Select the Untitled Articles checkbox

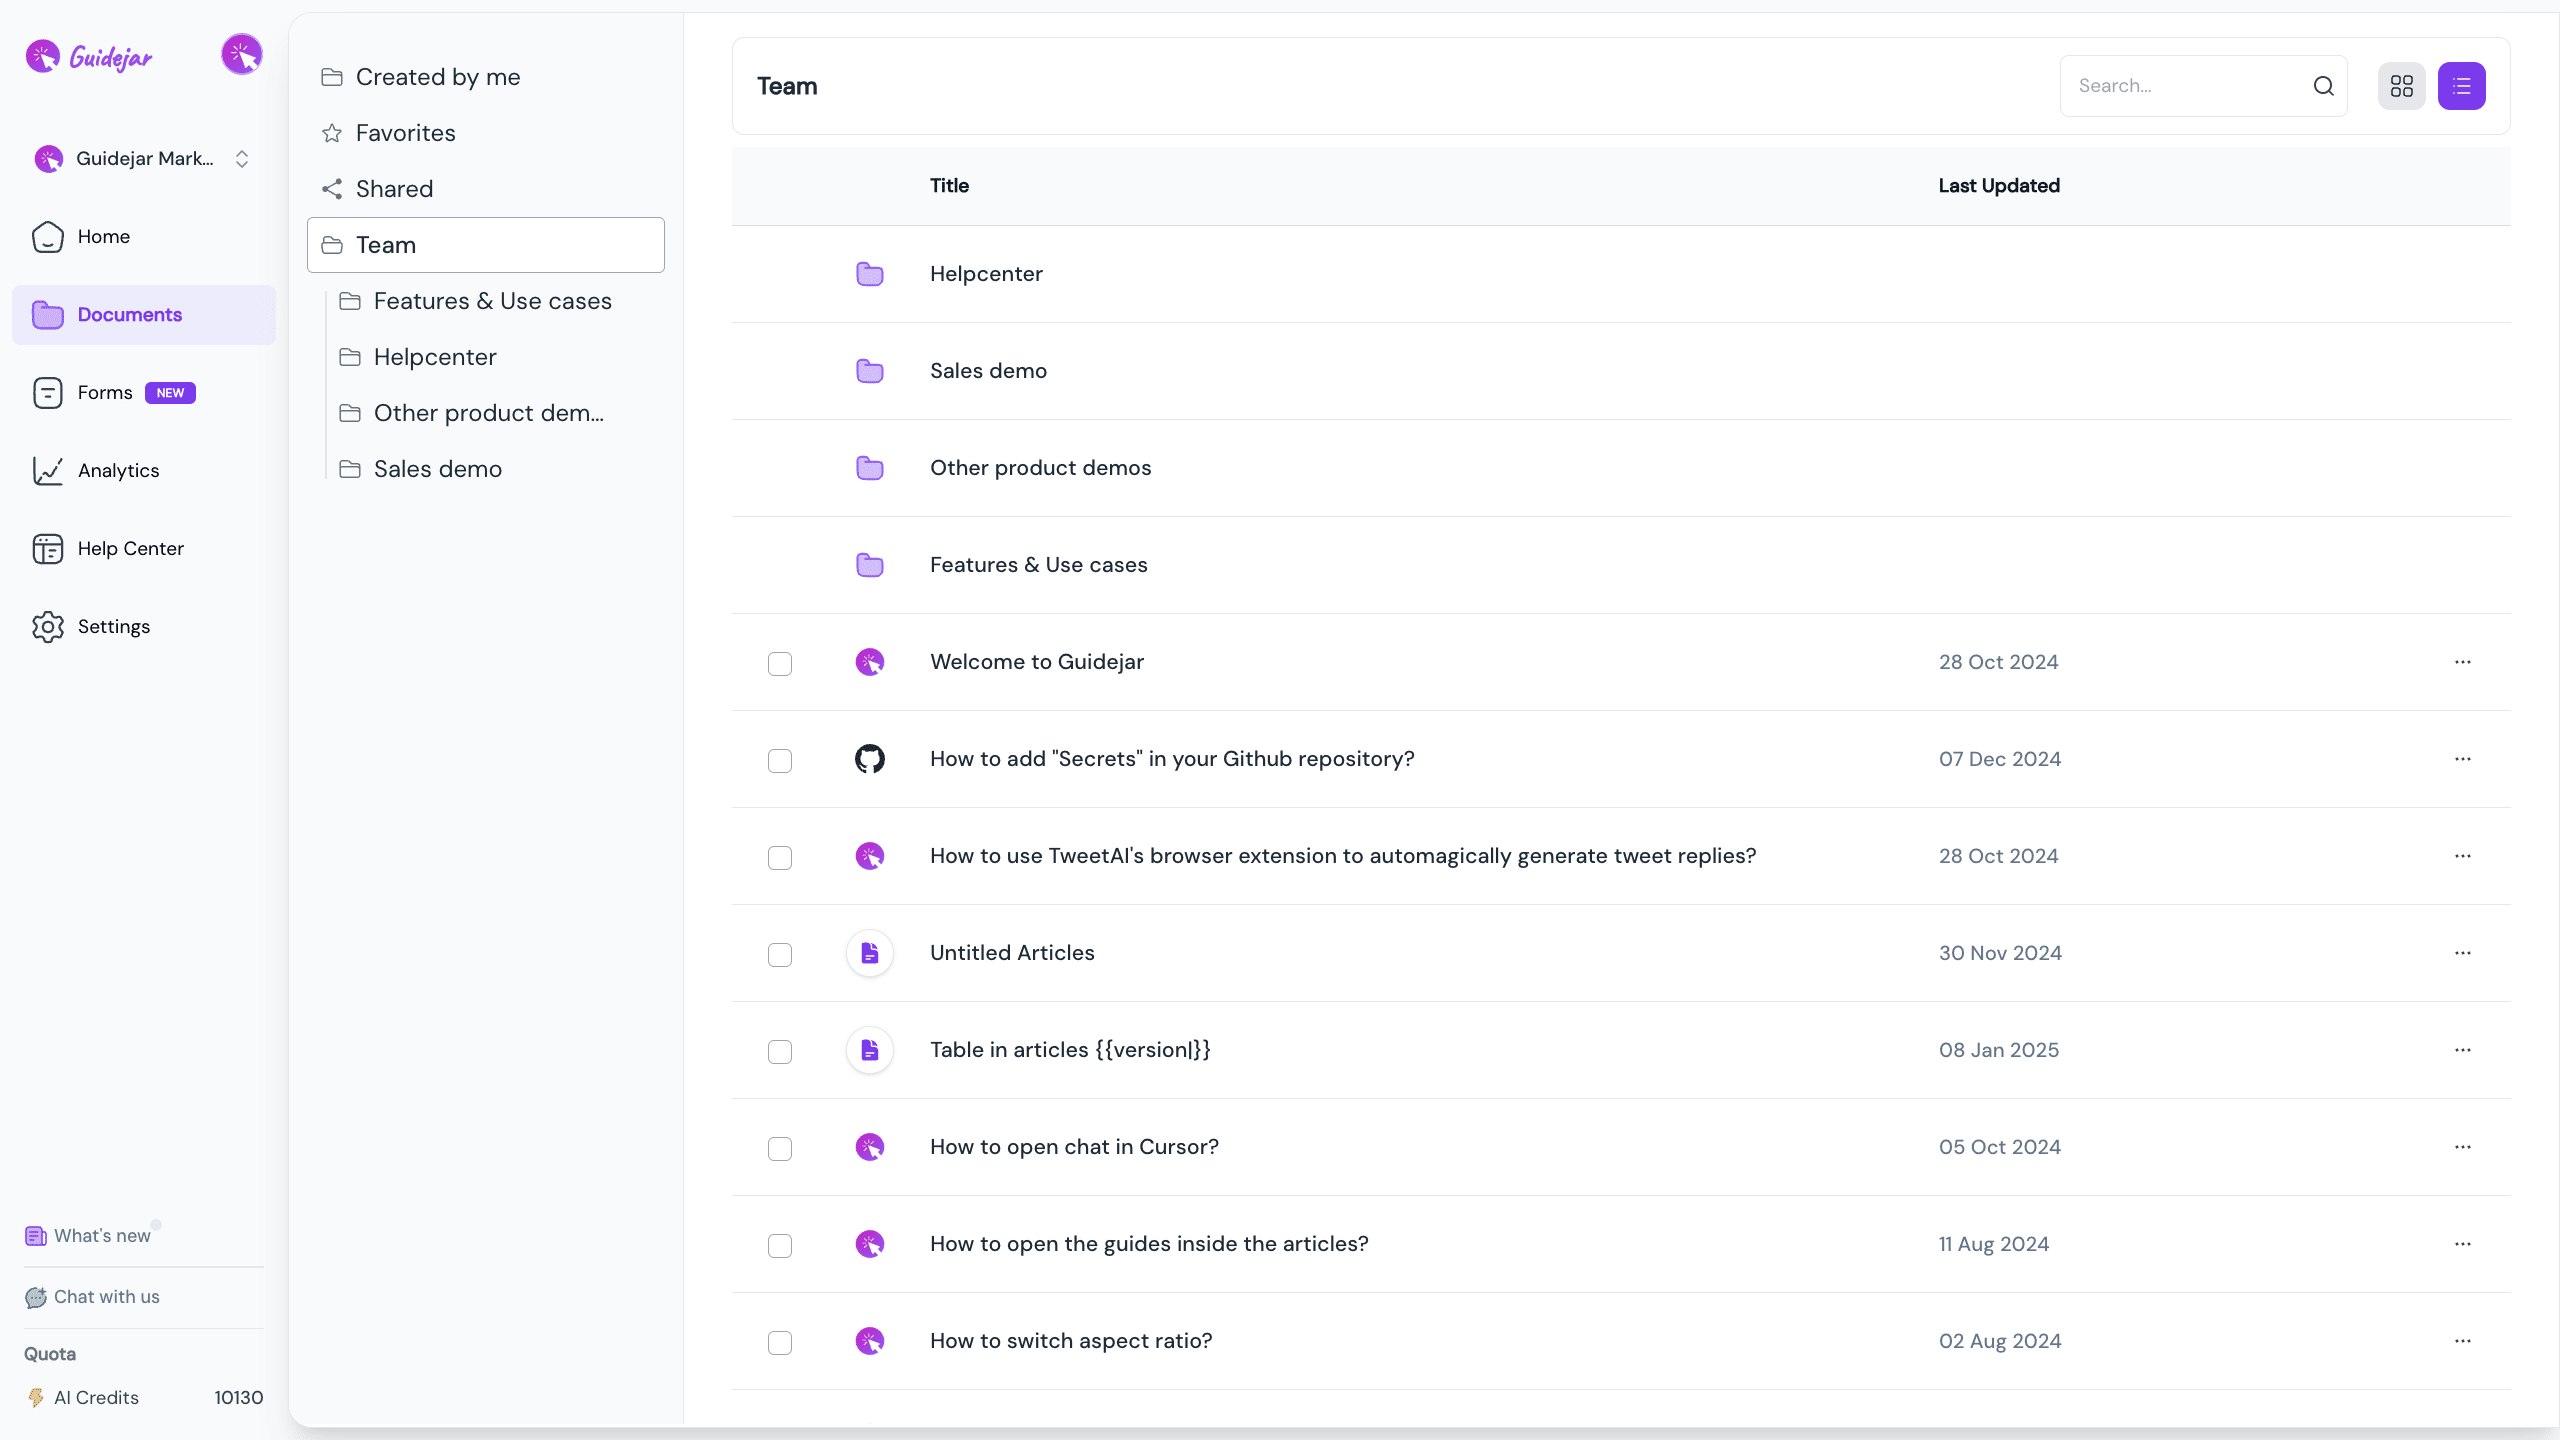pos(780,954)
